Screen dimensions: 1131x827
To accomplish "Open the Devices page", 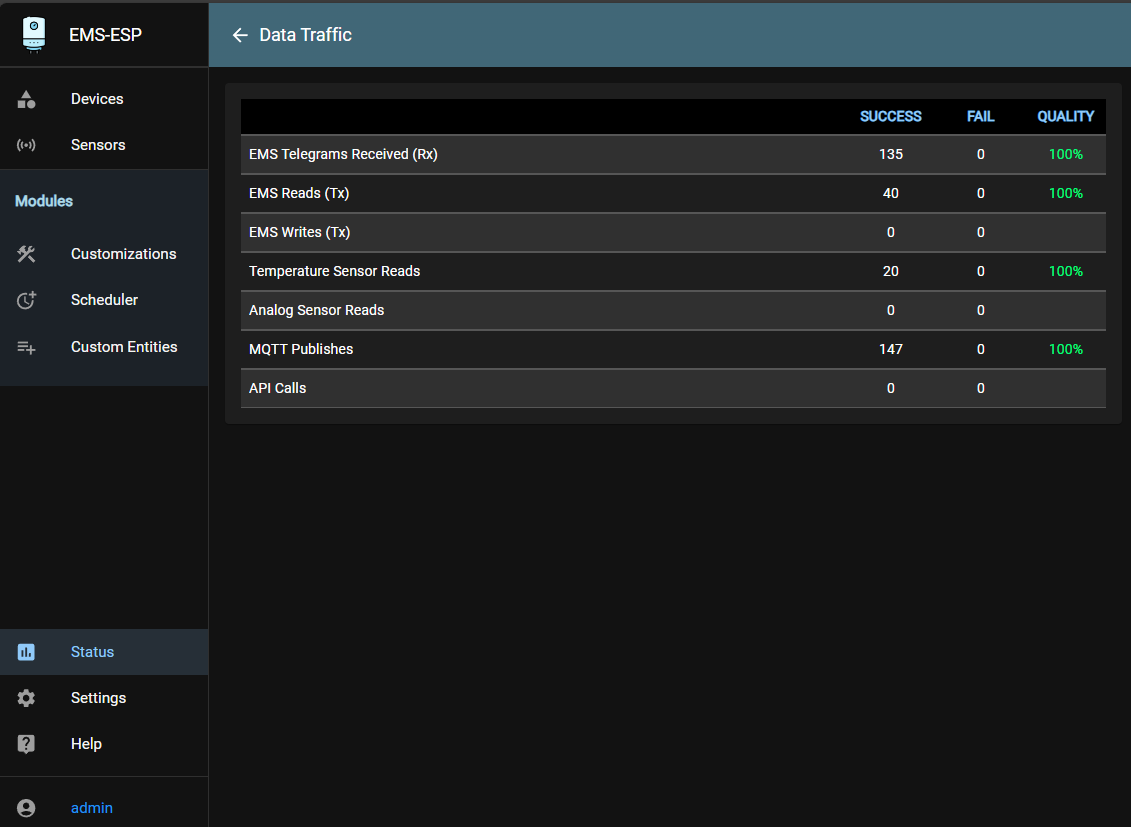I will point(97,99).
